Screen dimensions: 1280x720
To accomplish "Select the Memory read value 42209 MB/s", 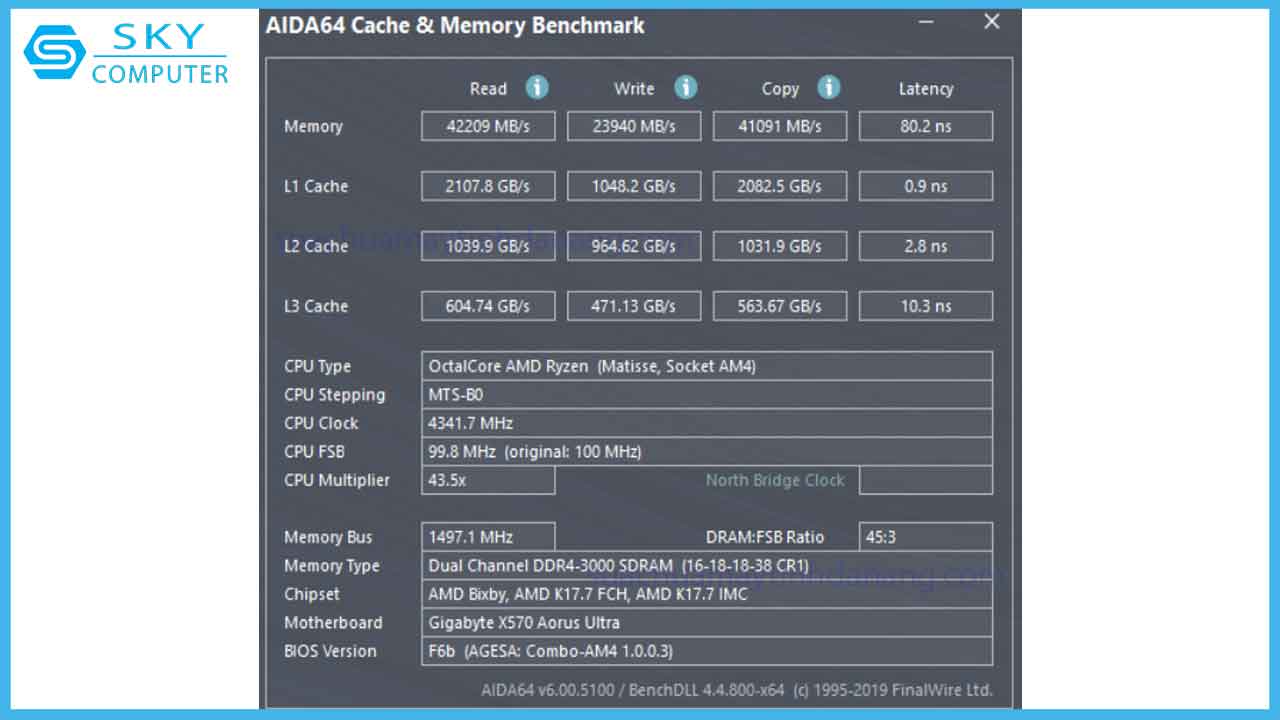I will coord(488,126).
